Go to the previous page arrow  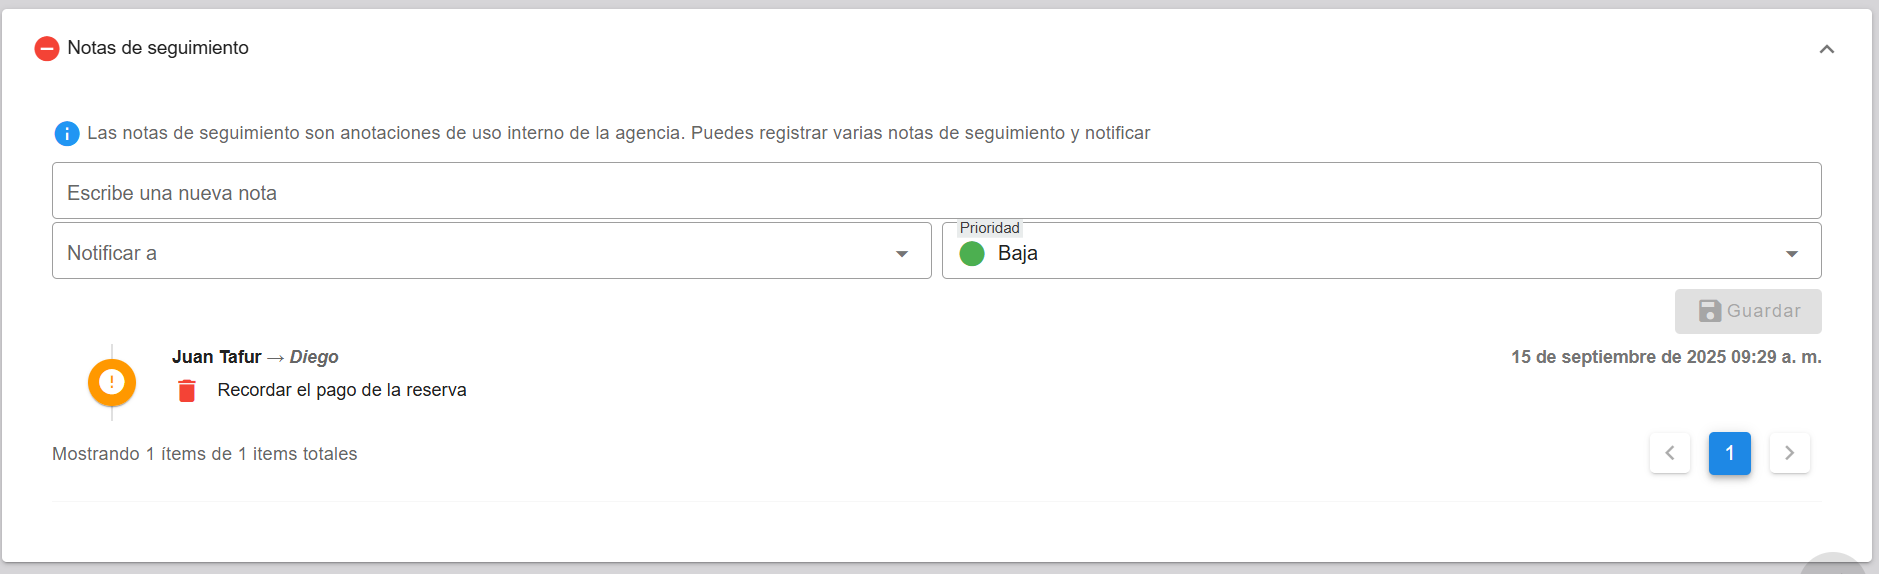click(x=1670, y=453)
